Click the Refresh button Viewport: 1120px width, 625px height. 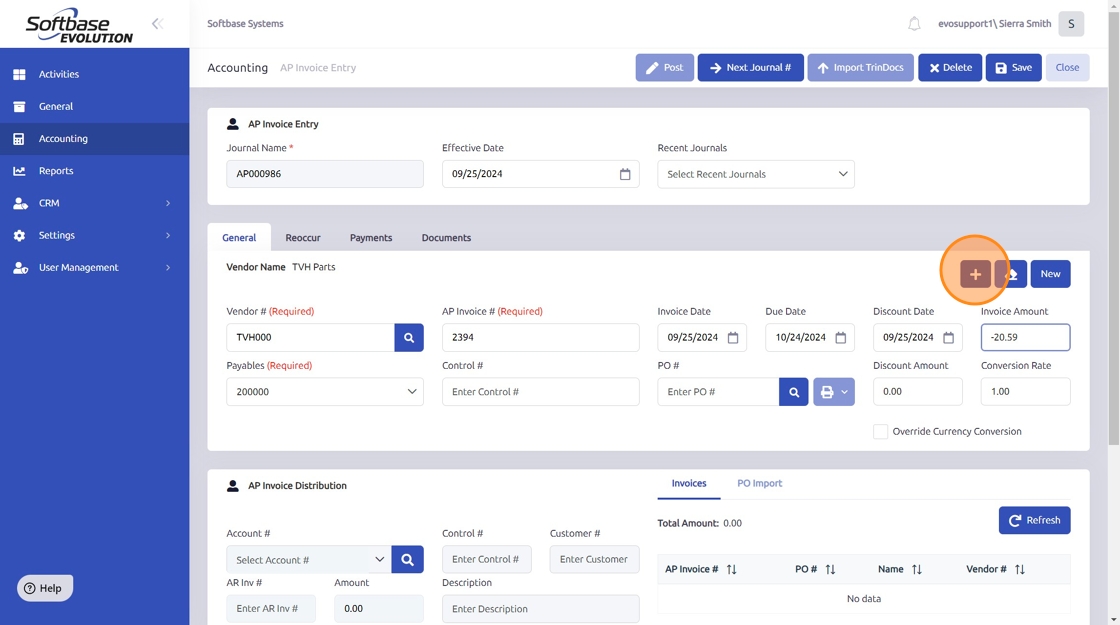tap(1034, 520)
